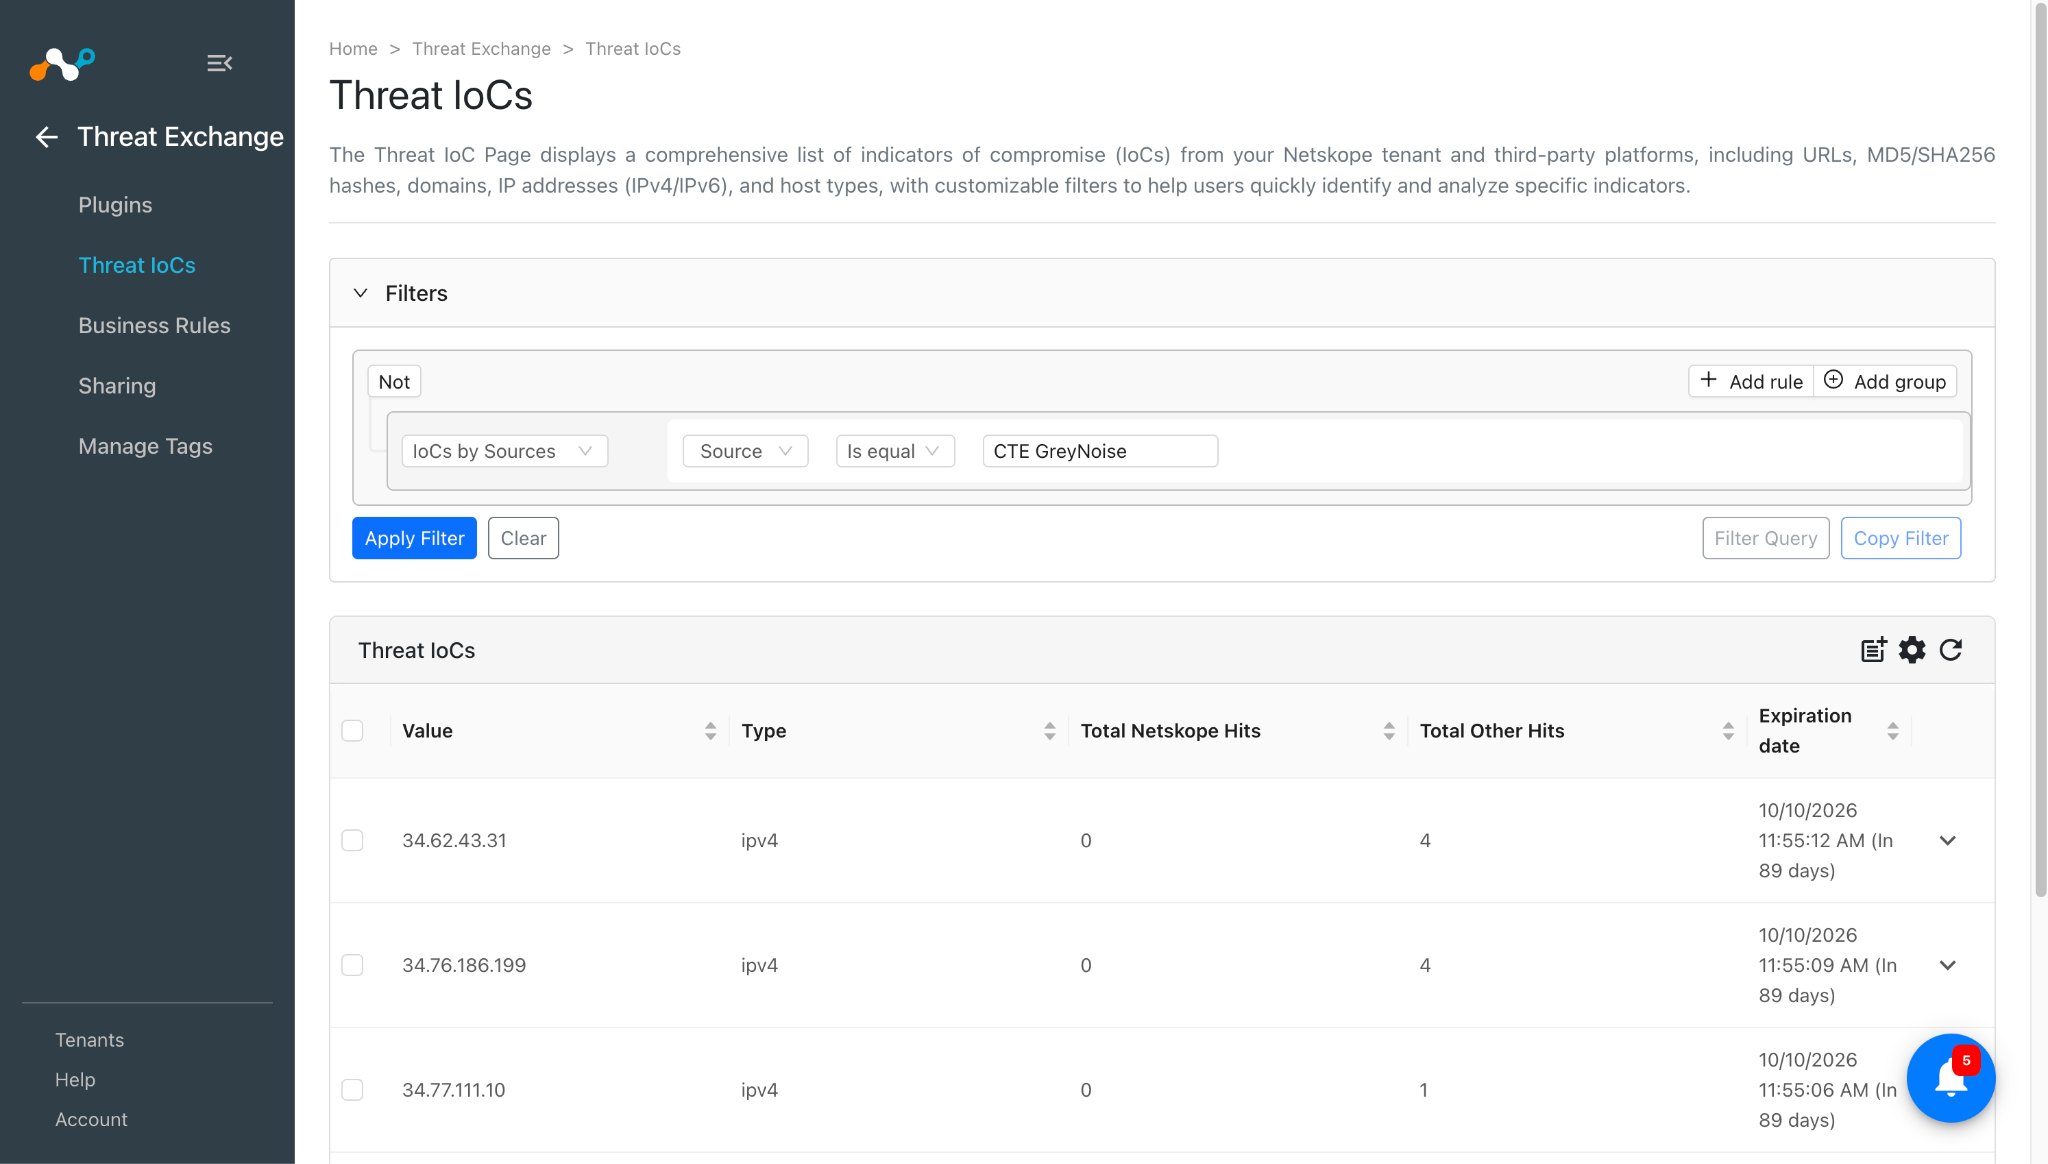This screenshot has height=1164, width=2048.
Task: Toggle the Not filter condition
Action: coord(394,381)
